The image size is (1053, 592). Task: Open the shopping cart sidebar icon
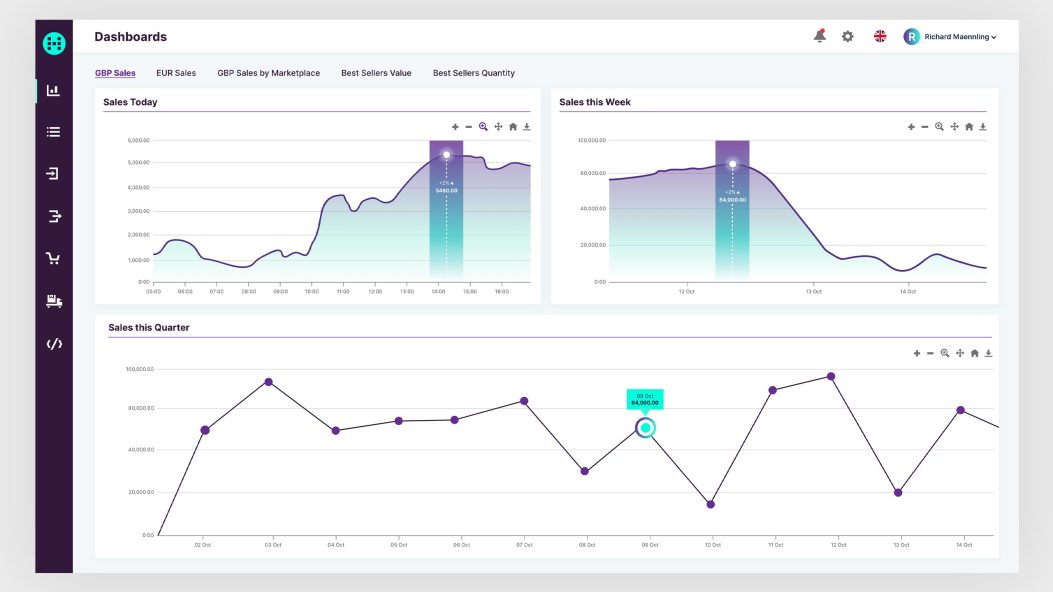click(x=54, y=258)
